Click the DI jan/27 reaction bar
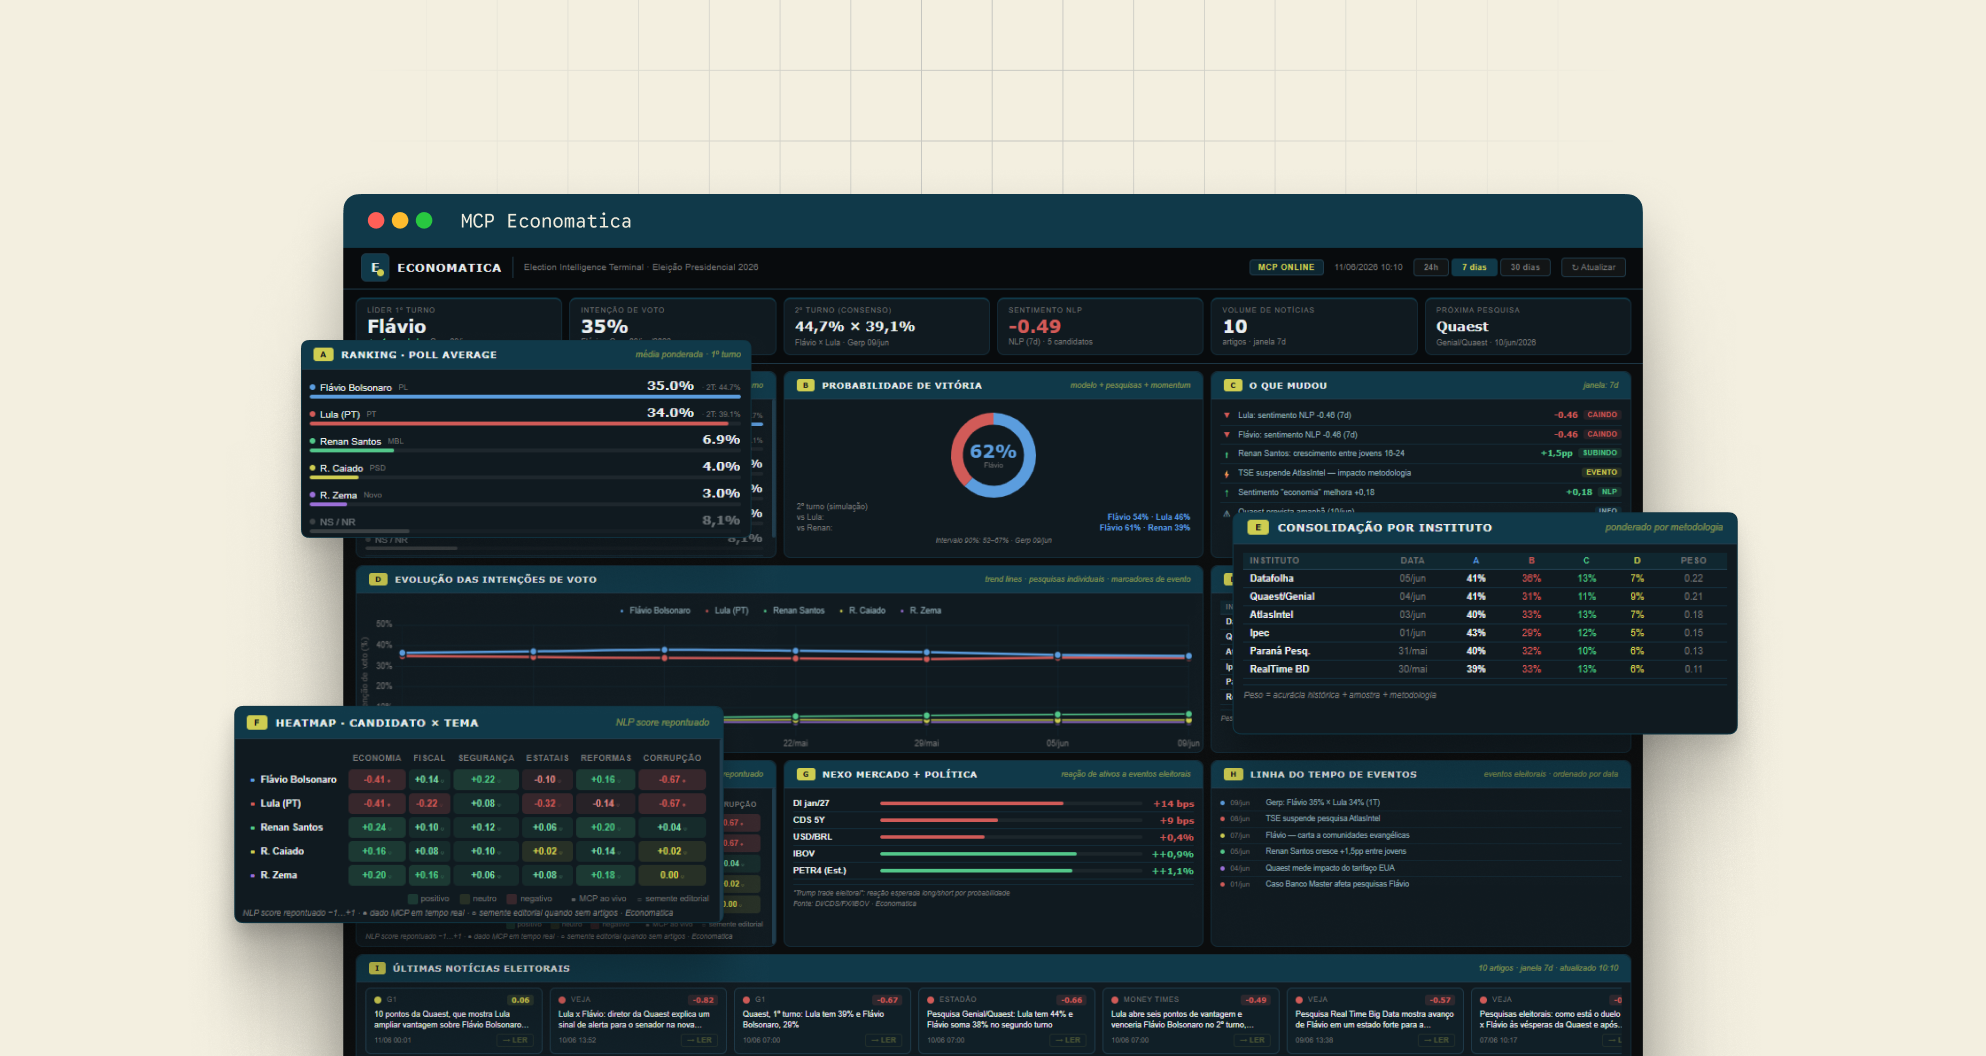 click(1010, 804)
